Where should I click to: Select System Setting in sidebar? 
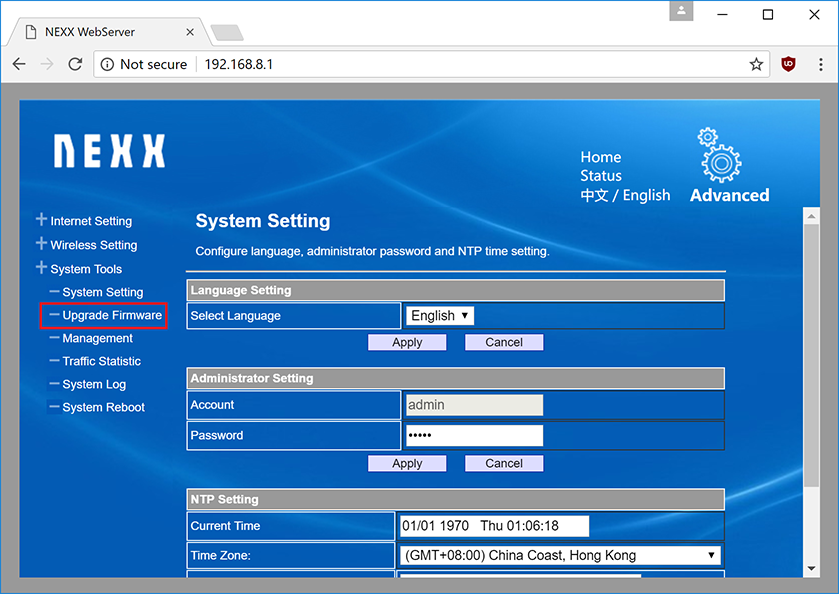click(103, 292)
